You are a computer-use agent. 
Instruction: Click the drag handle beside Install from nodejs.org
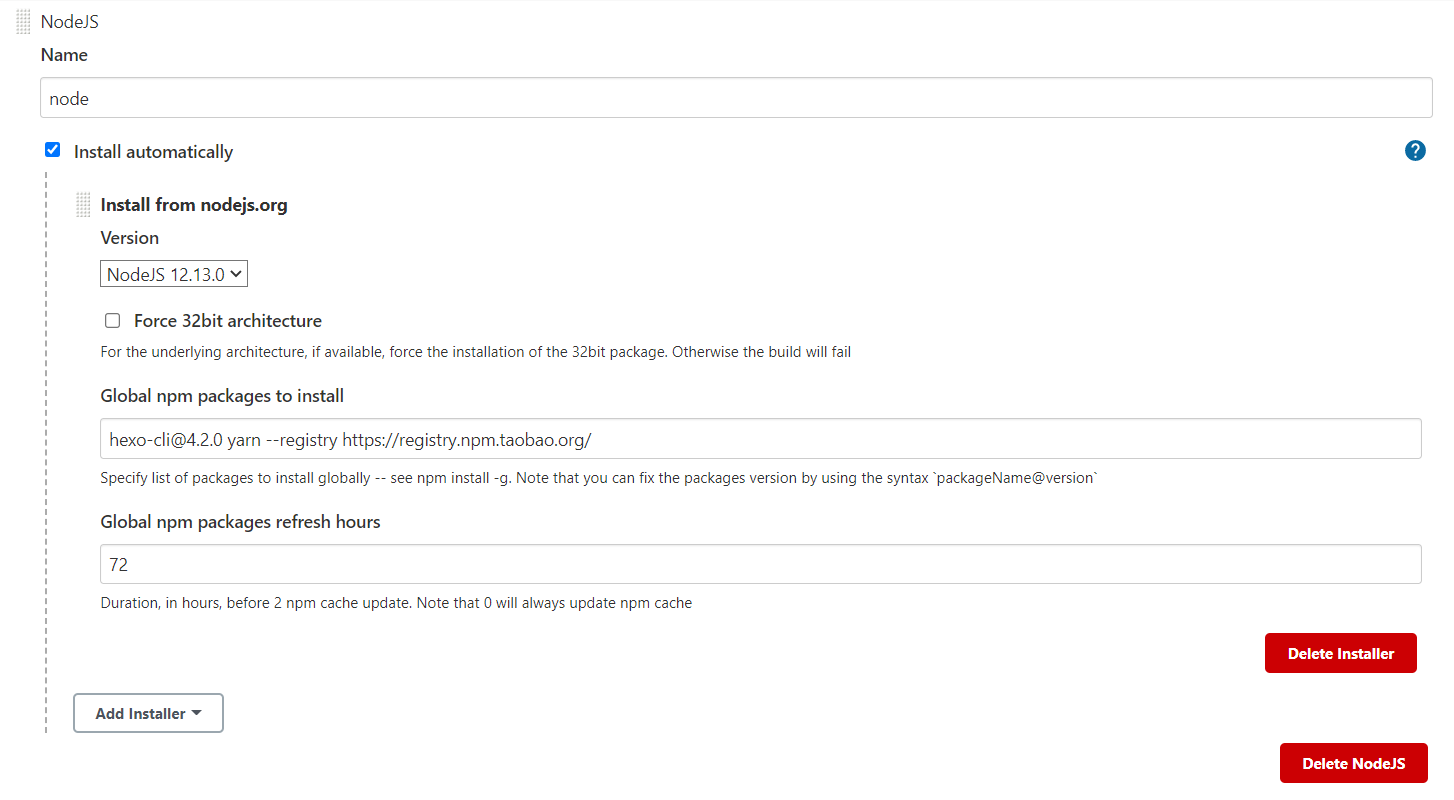pos(84,205)
